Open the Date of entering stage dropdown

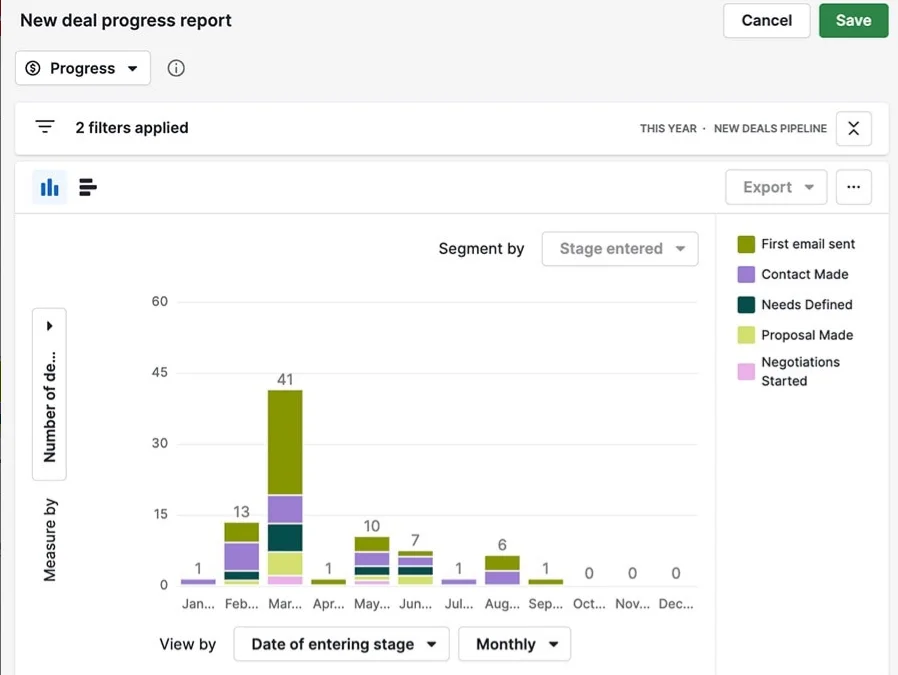[342, 644]
